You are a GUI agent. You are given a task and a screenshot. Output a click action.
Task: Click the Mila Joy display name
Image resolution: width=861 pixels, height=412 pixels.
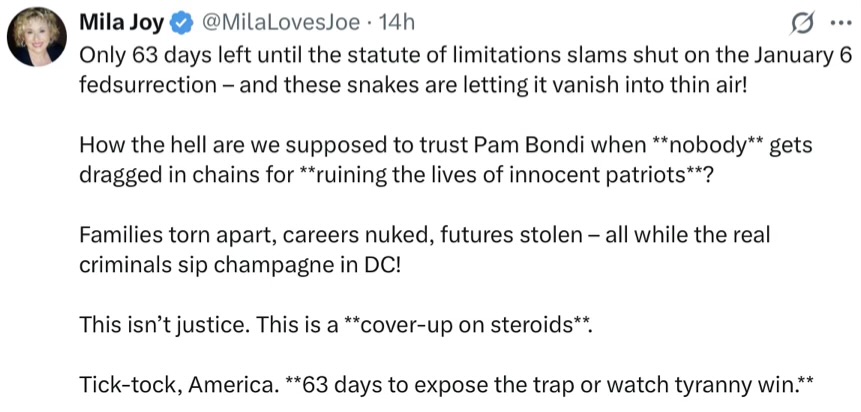114,22
